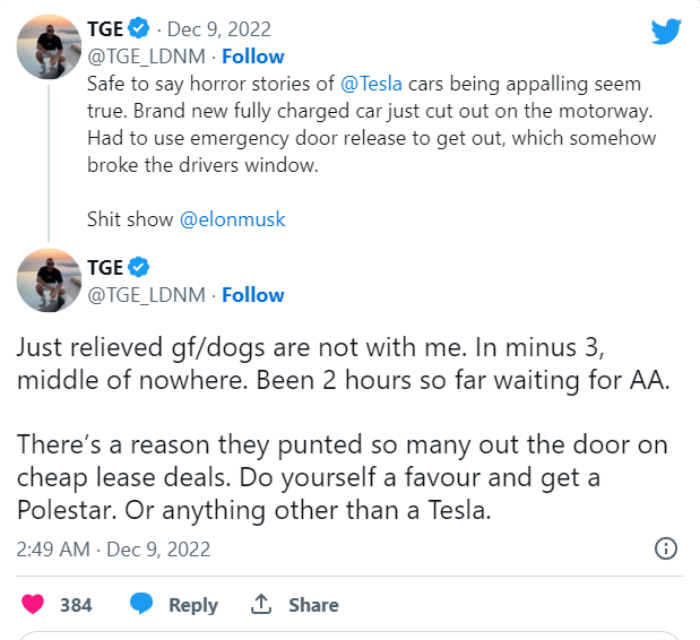This screenshot has height=640, width=700.
Task: Open the 2:49 AM · Dec 9, 2022 timestamp
Action: coord(114,549)
